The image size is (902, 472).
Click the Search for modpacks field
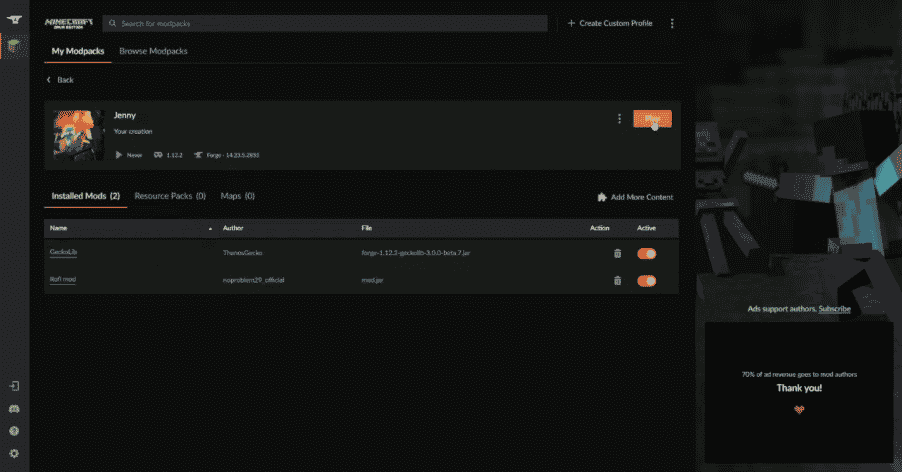325,23
